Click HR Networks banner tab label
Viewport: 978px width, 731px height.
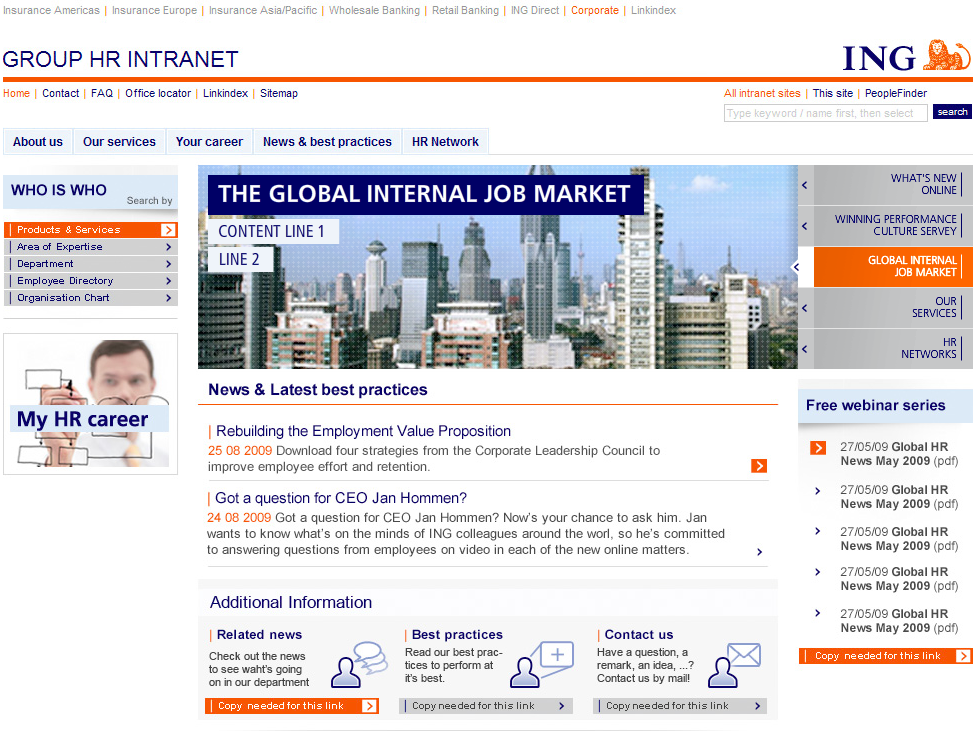tap(929, 348)
